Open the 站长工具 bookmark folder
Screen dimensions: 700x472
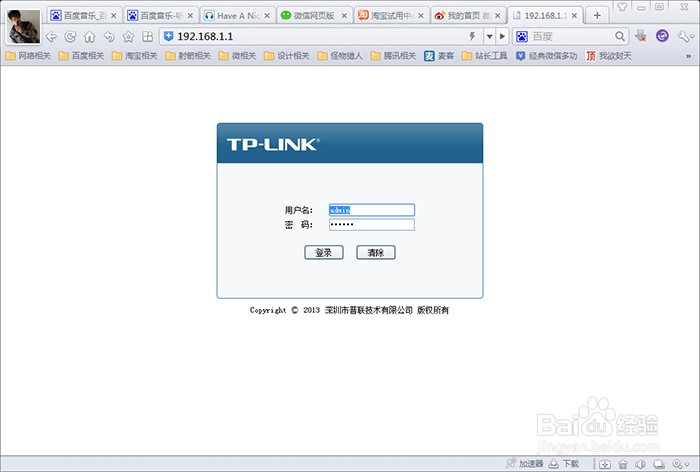[x=485, y=56]
